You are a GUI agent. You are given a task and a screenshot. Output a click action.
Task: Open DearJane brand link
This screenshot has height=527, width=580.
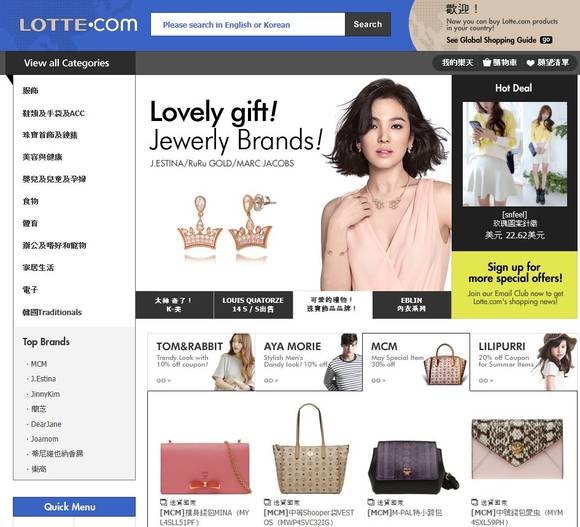coord(46,424)
